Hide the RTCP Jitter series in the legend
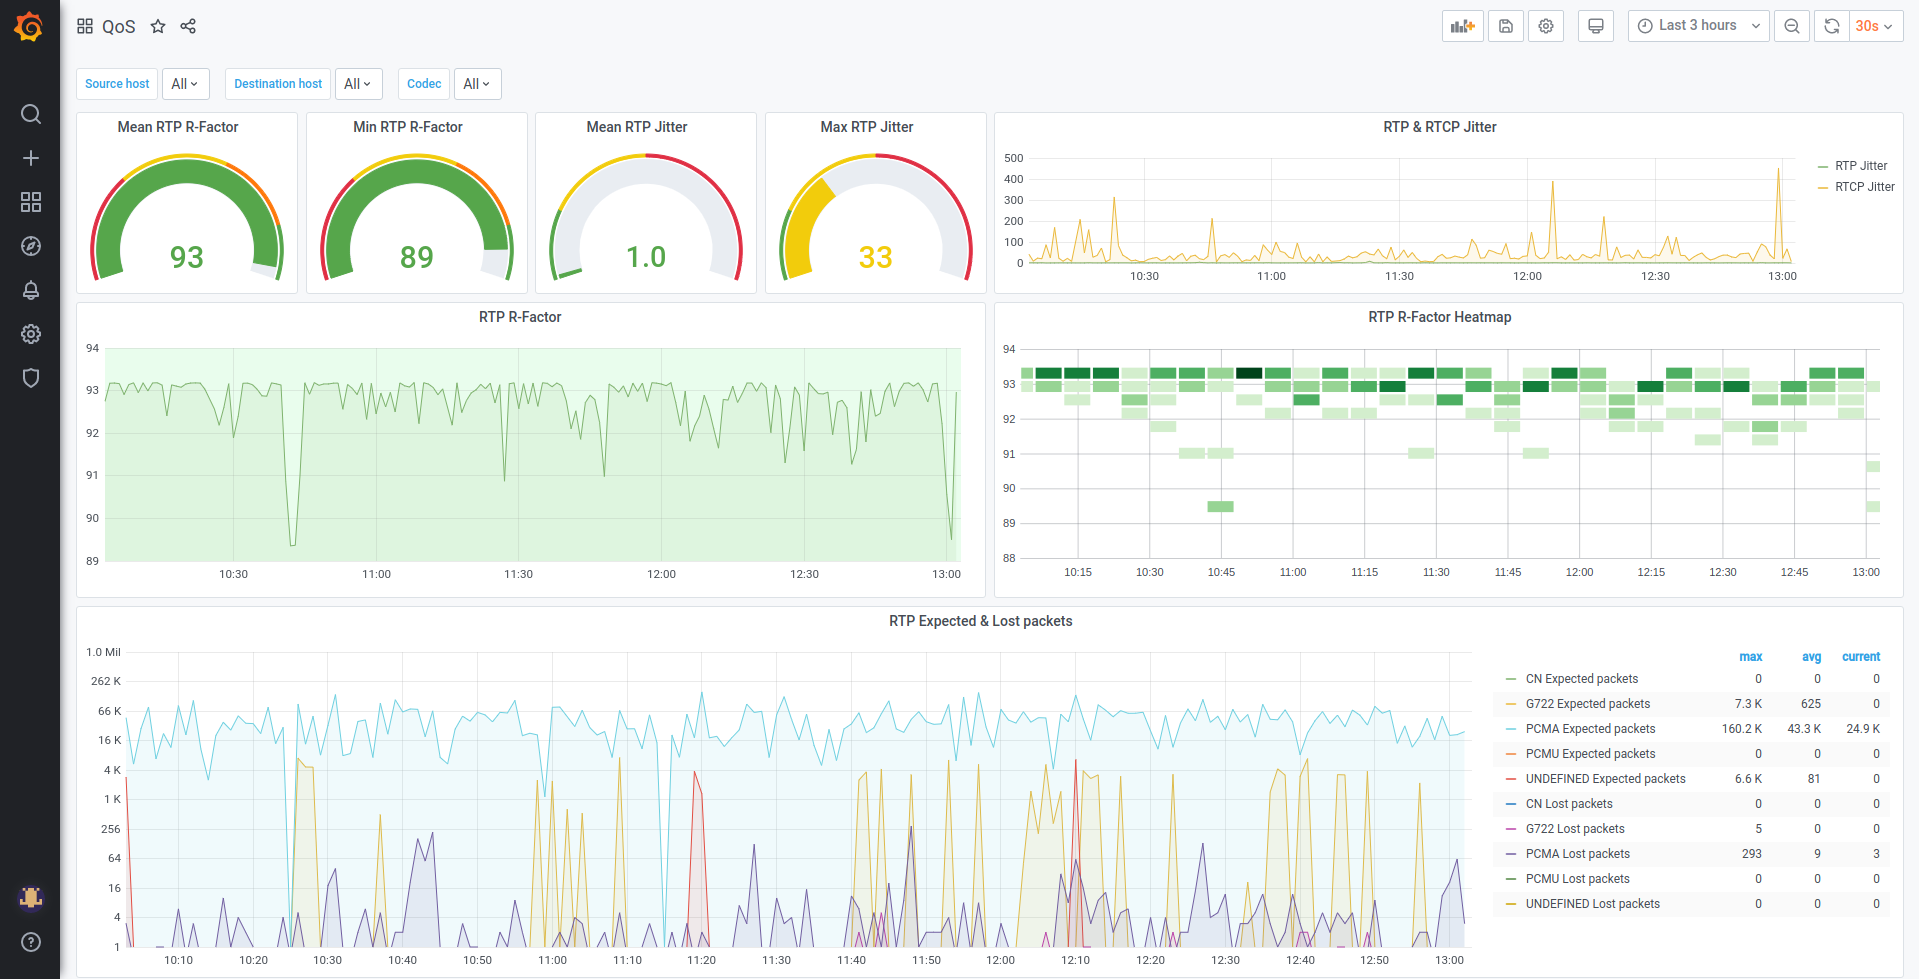Viewport: 1919px width, 979px height. pos(1864,186)
